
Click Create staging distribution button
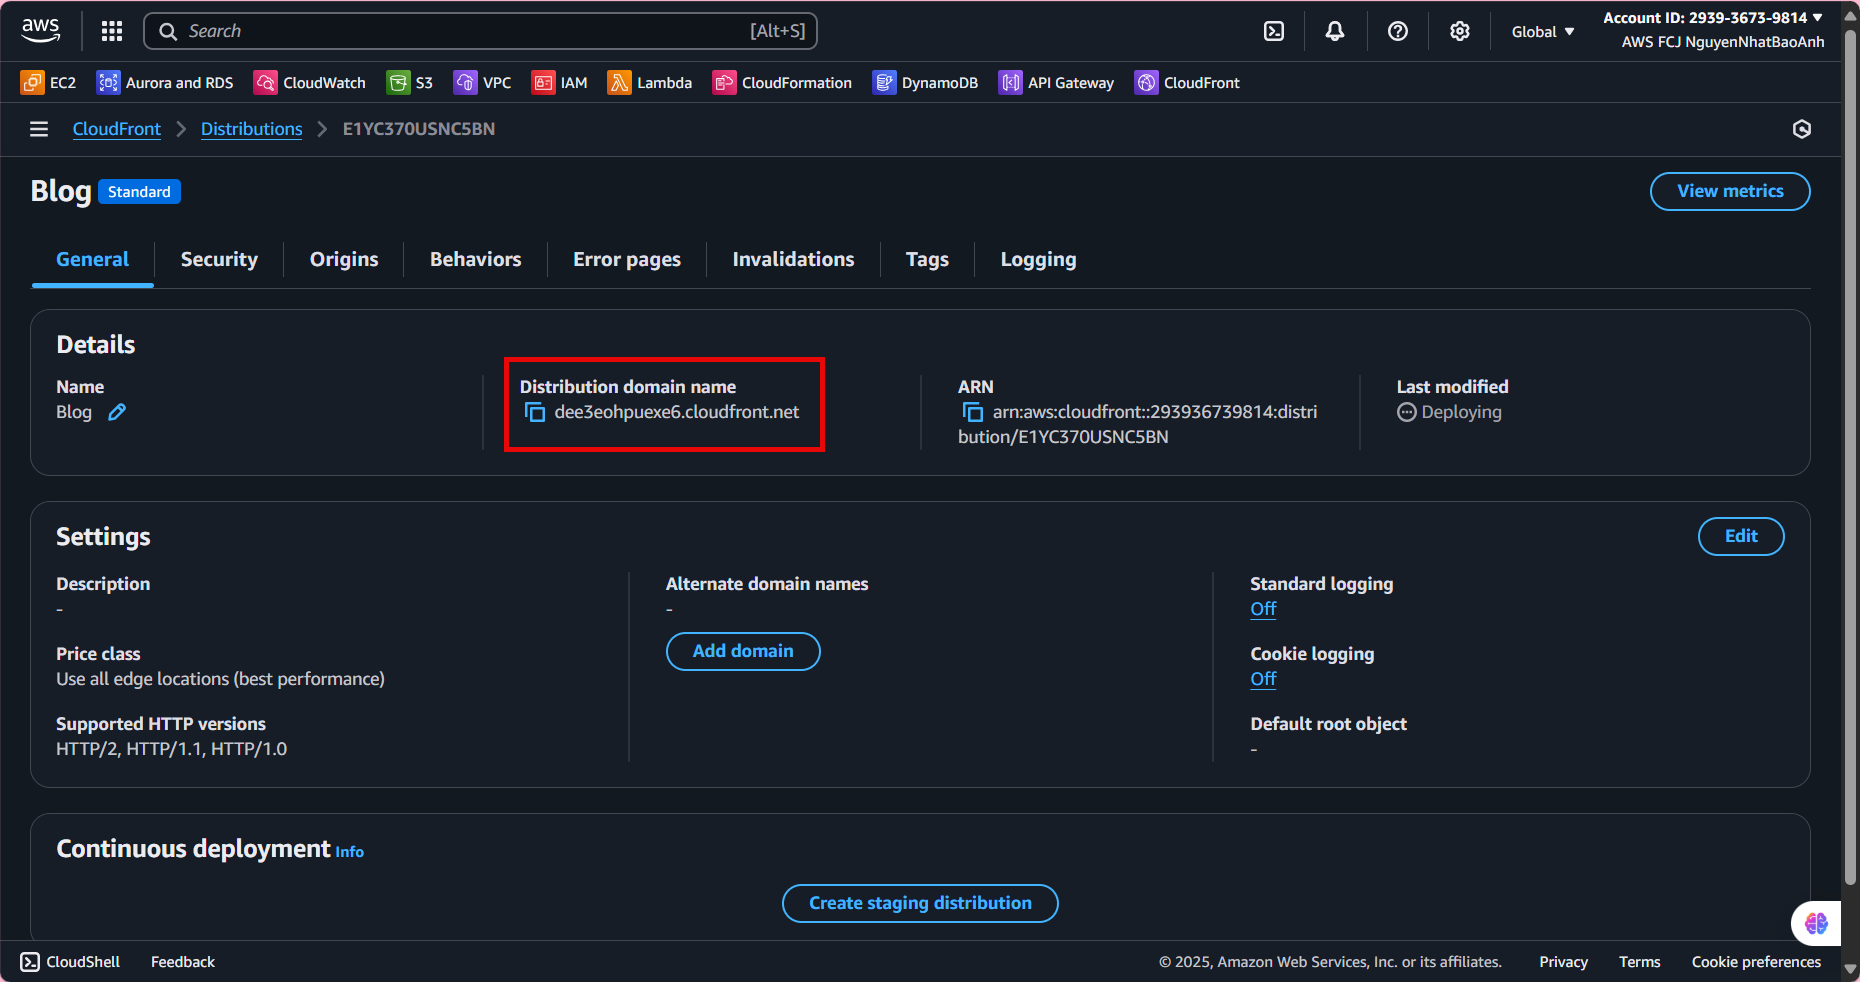tap(920, 903)
